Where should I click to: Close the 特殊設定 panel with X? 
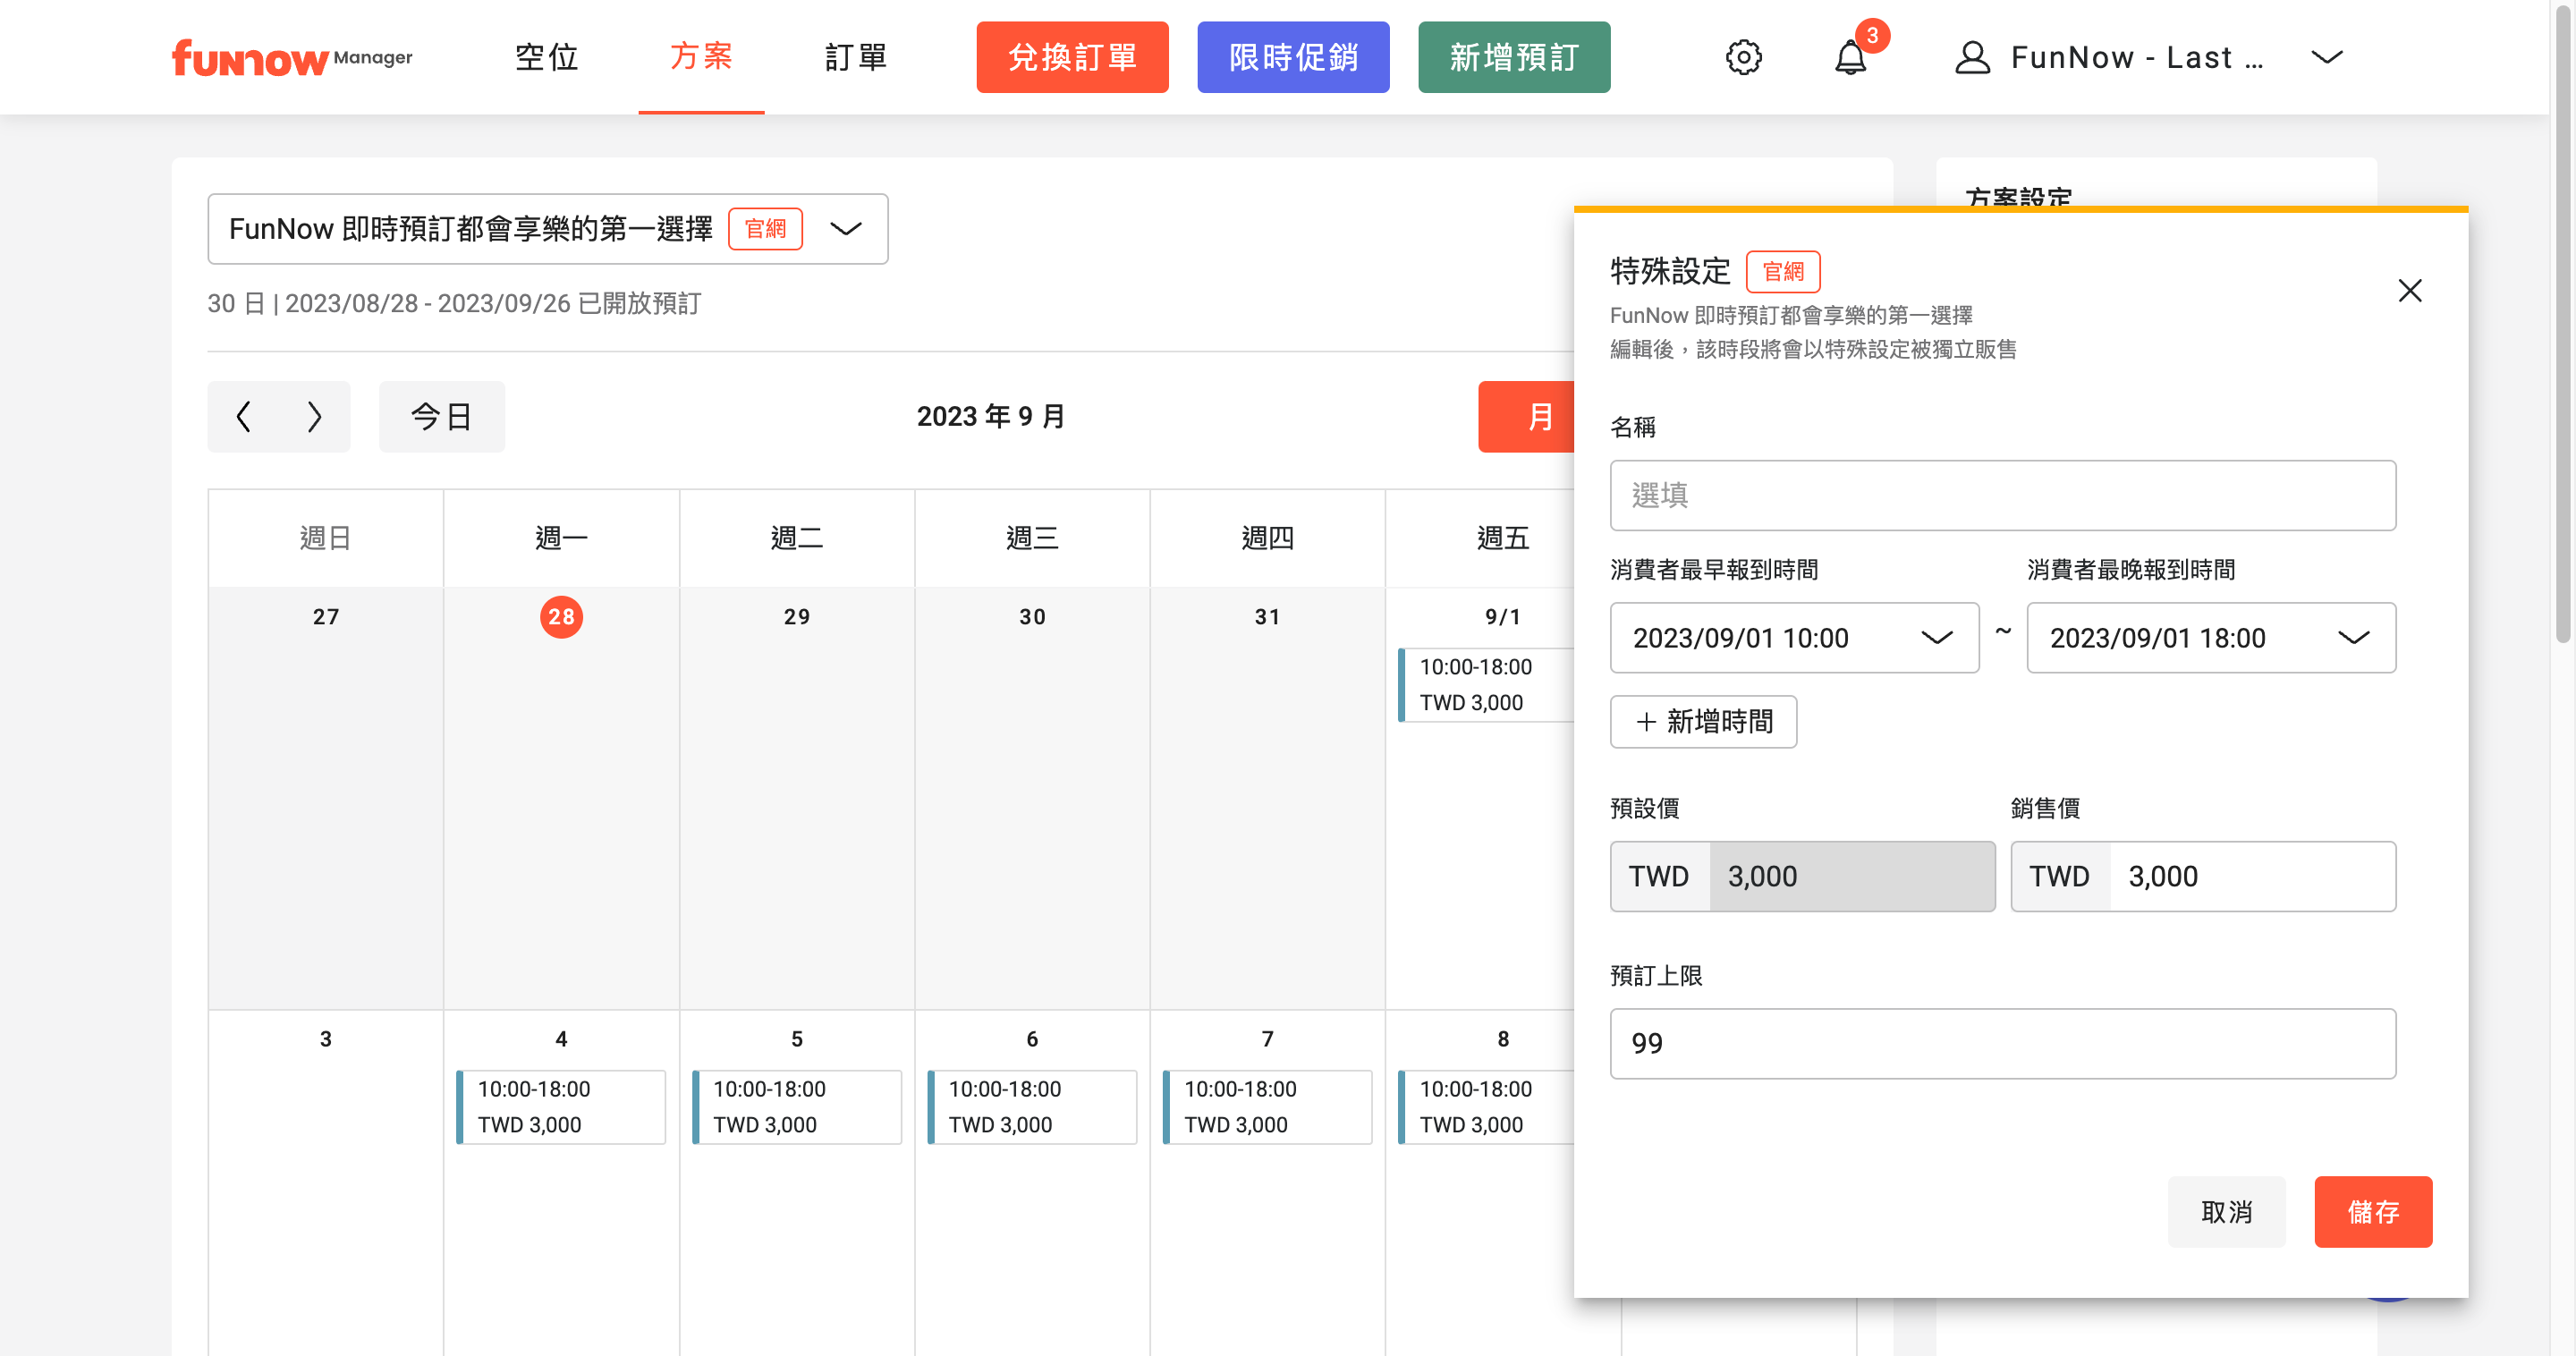click(2409, 291)
